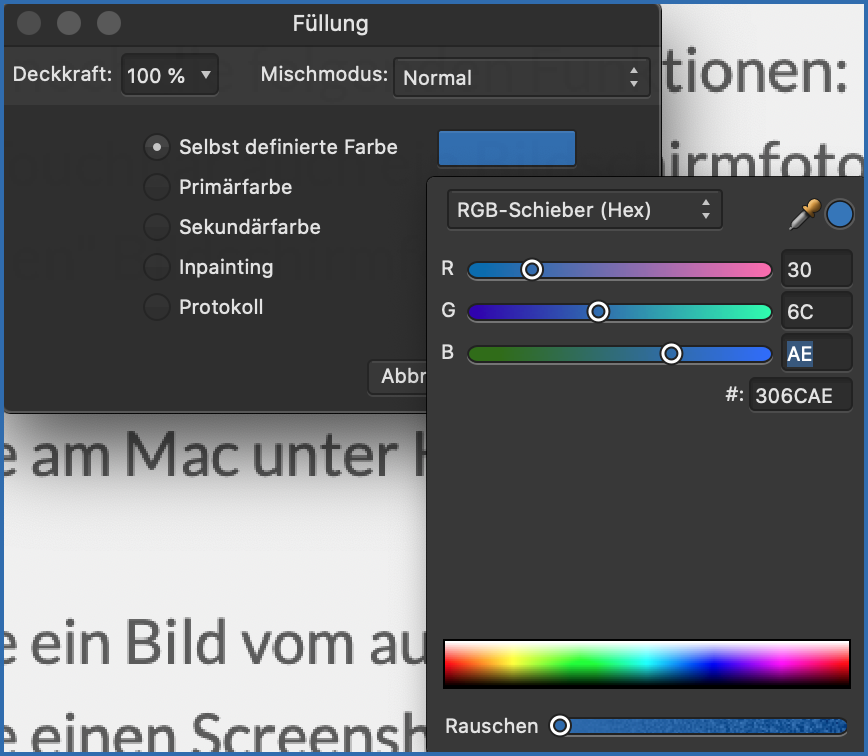Viewport: 868px width, 756px height.
Task: Open the Mischmodus dropdown showing Normal
Action: [x=521, y=77]
